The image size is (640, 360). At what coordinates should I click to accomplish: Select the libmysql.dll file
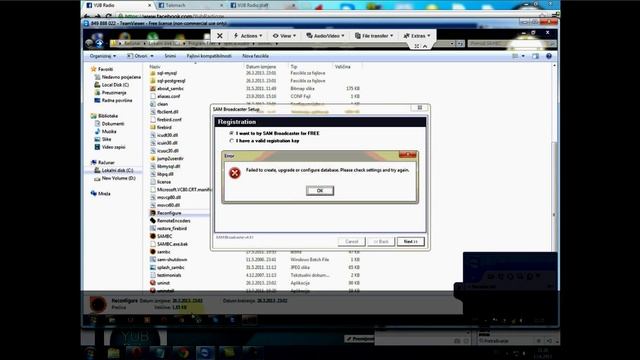pyautogui.click(x=165, y=166)
